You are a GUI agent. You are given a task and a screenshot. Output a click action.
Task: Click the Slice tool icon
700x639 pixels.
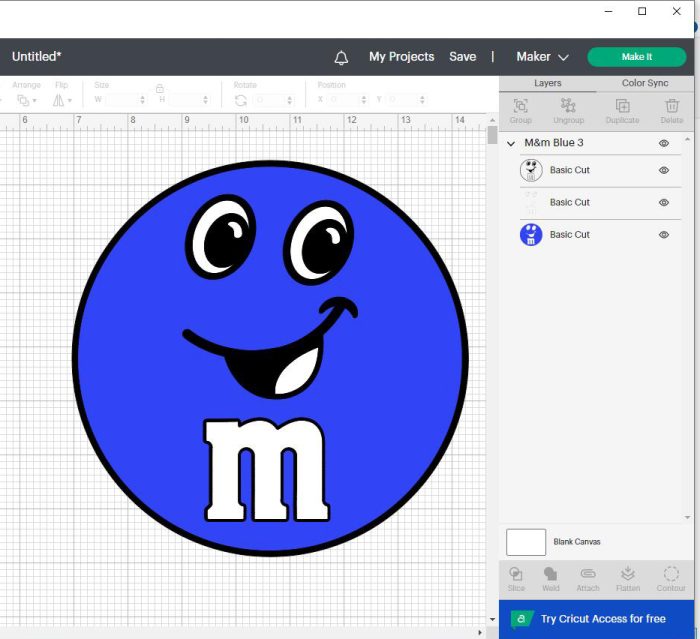tap(516, 573)
